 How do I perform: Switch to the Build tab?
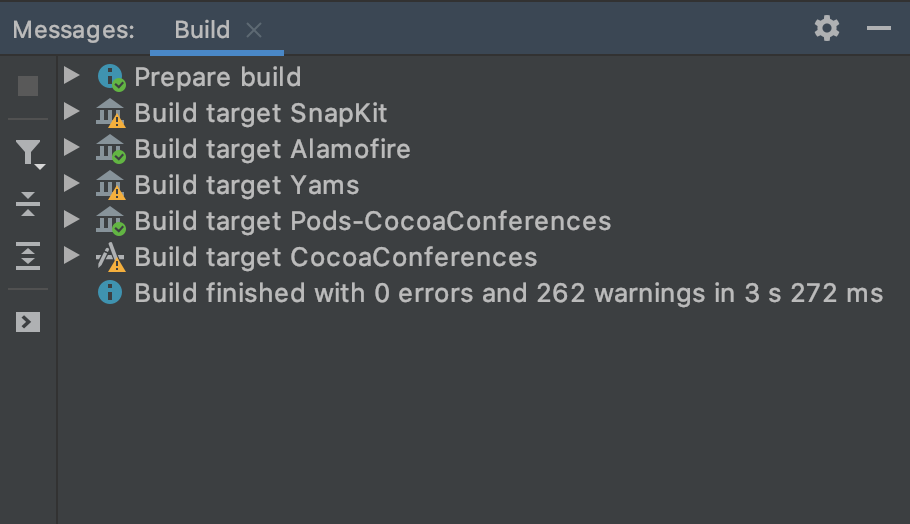pos(202,30)
